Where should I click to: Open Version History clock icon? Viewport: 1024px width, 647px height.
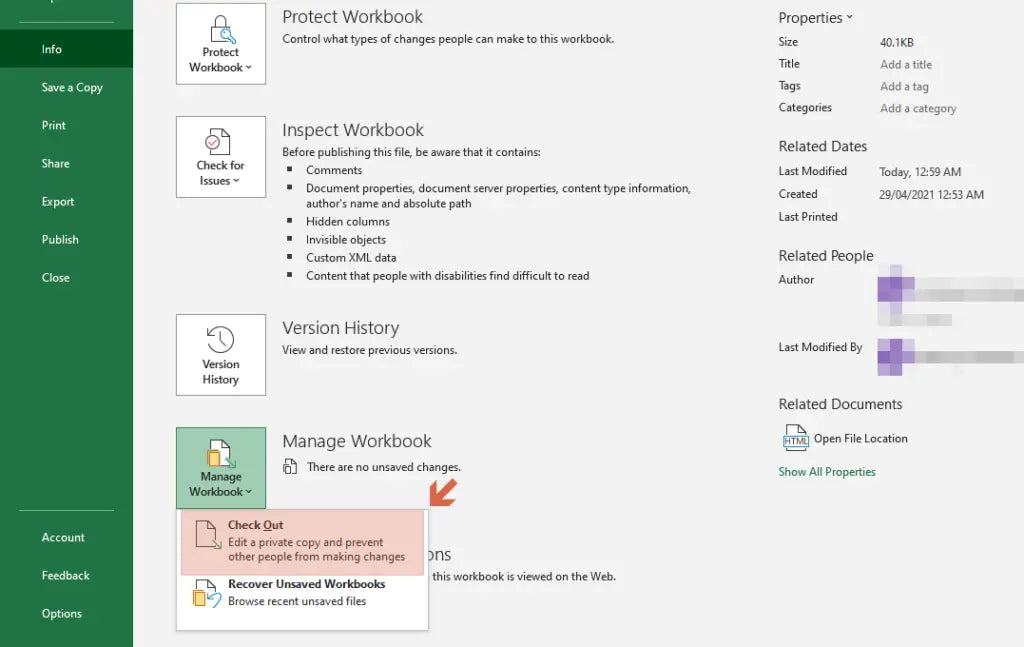tap(220, 340)
